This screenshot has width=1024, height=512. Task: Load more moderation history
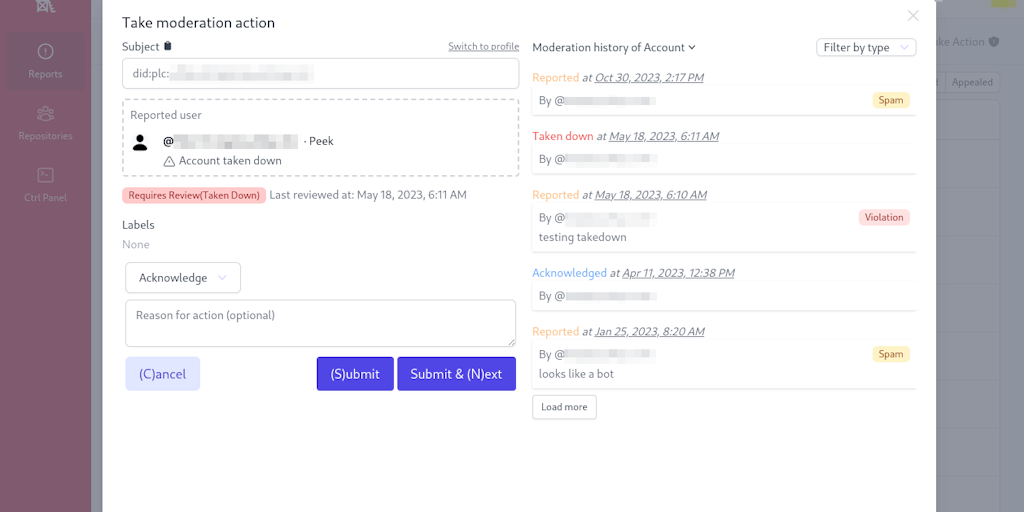click(x=564, y=407)
